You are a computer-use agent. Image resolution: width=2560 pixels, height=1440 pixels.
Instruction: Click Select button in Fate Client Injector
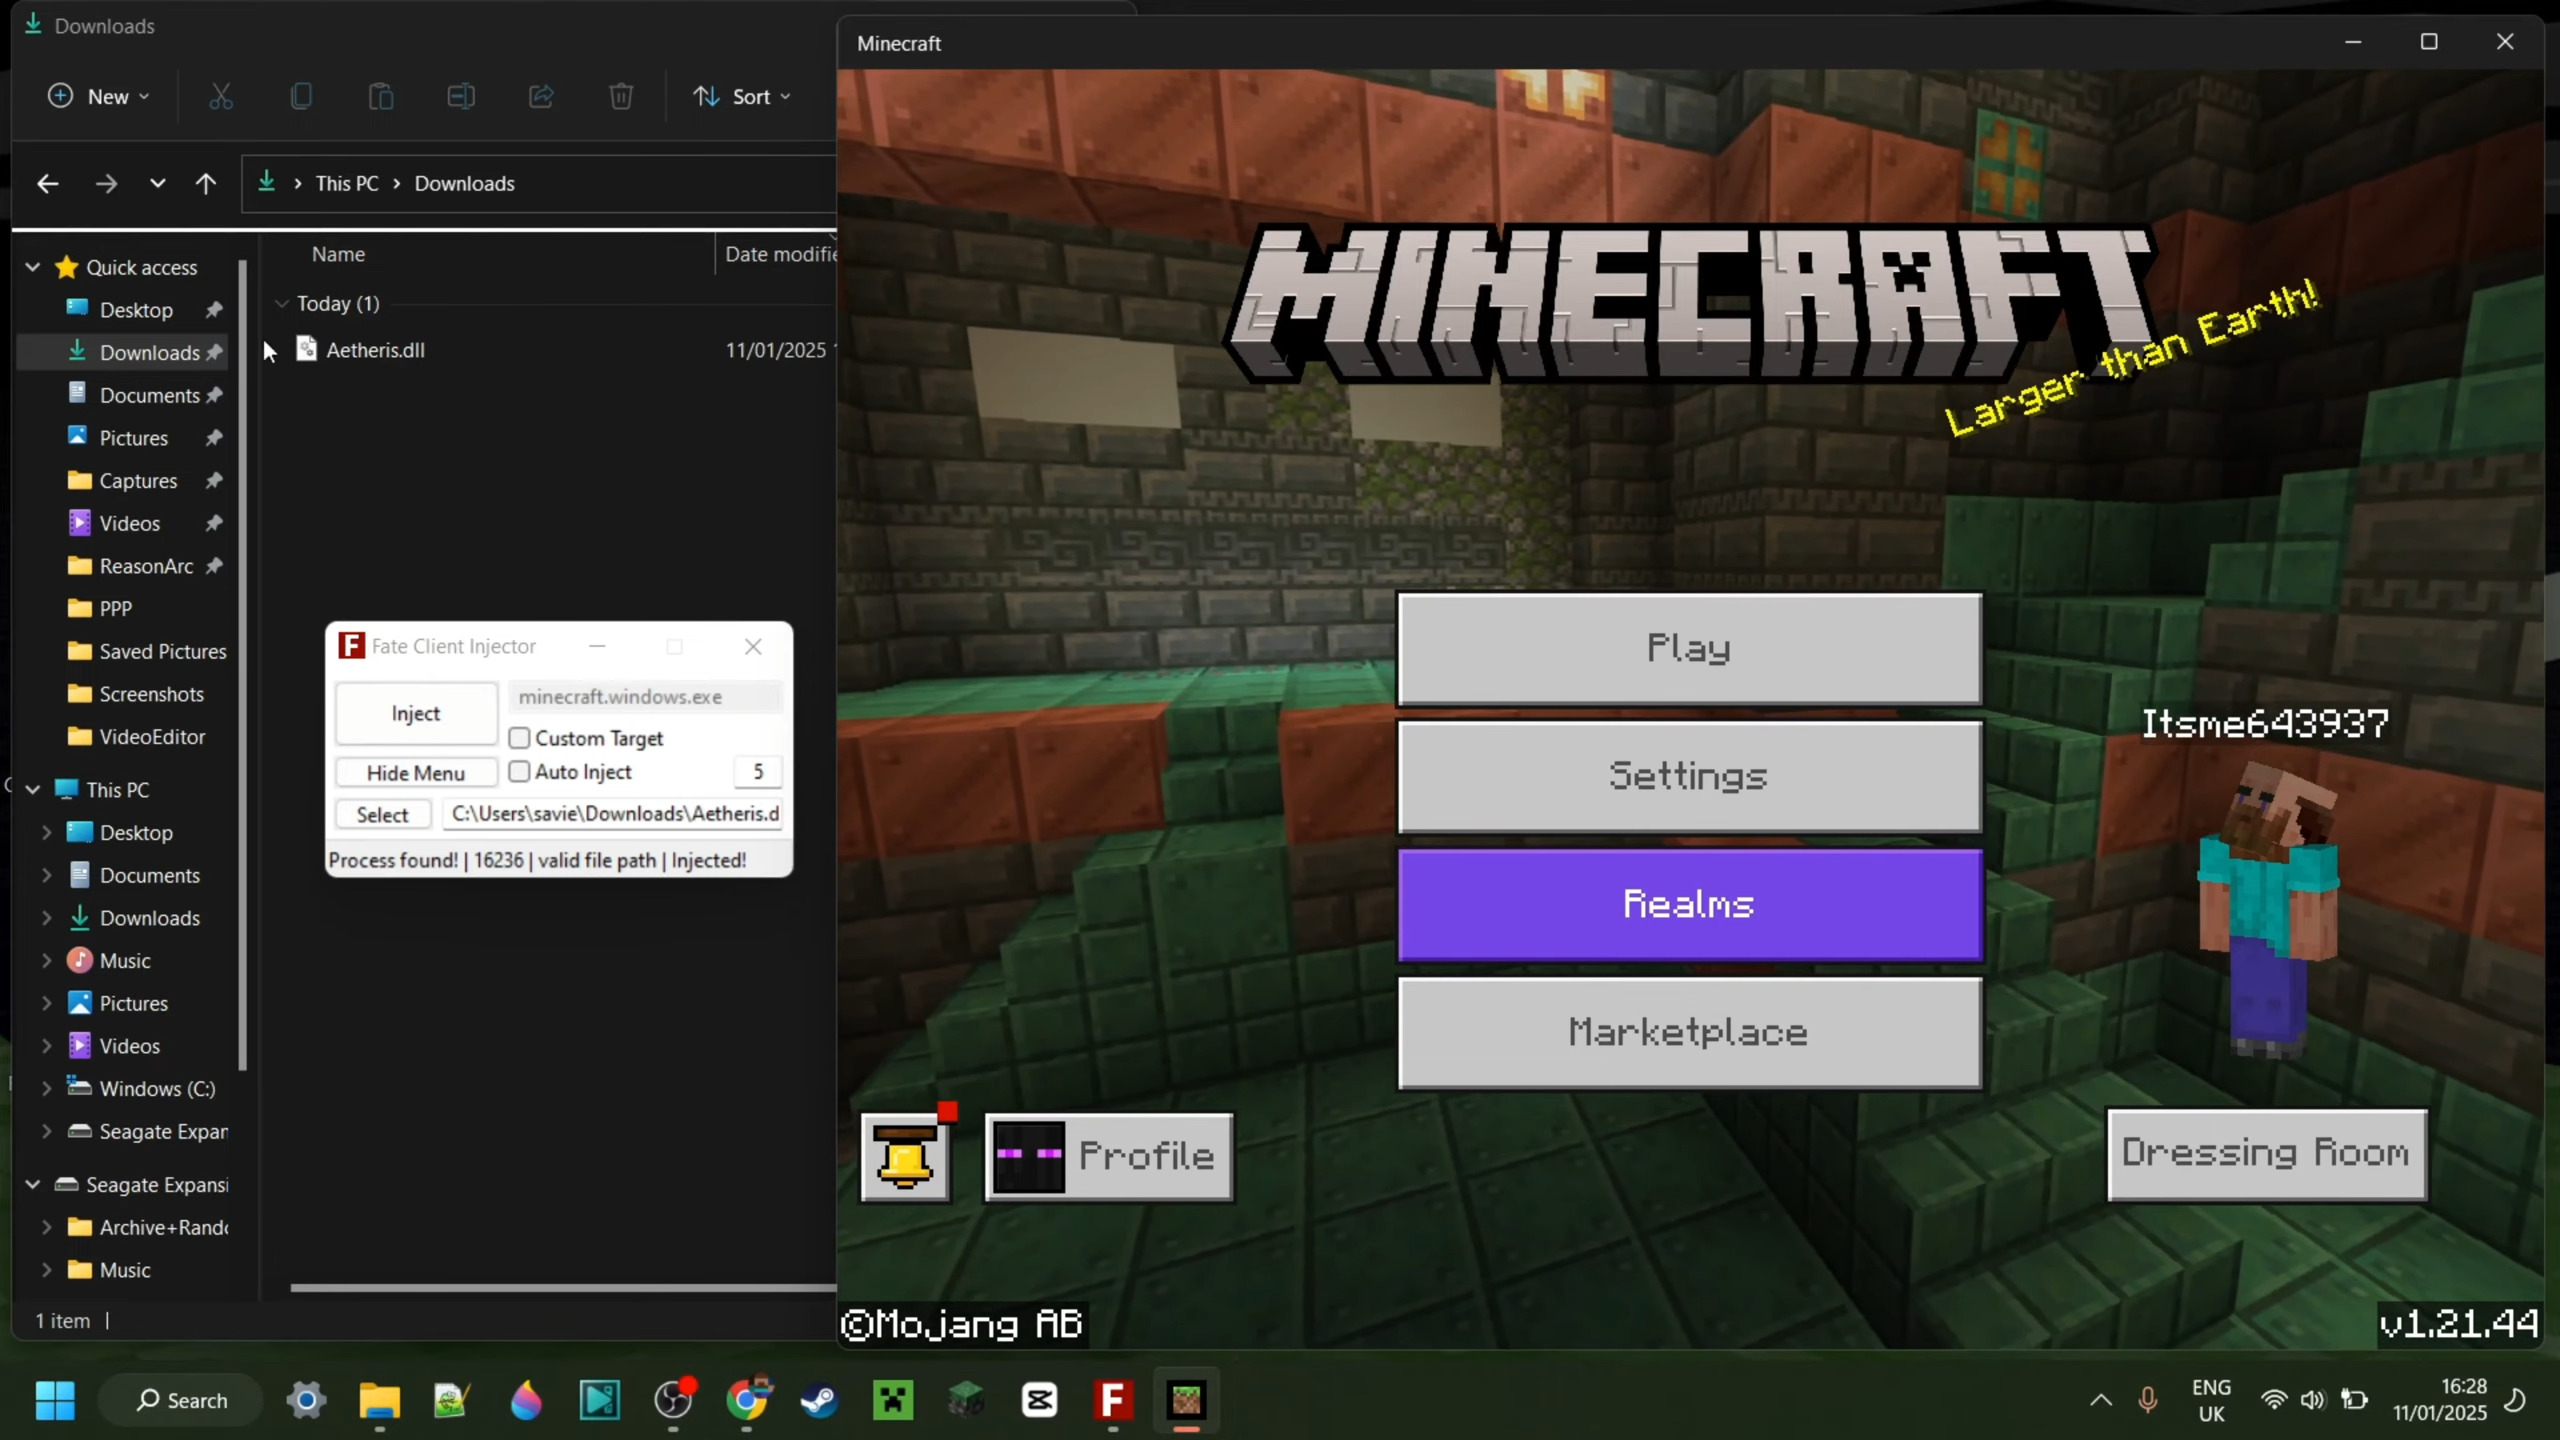click(x=383, y=814)
